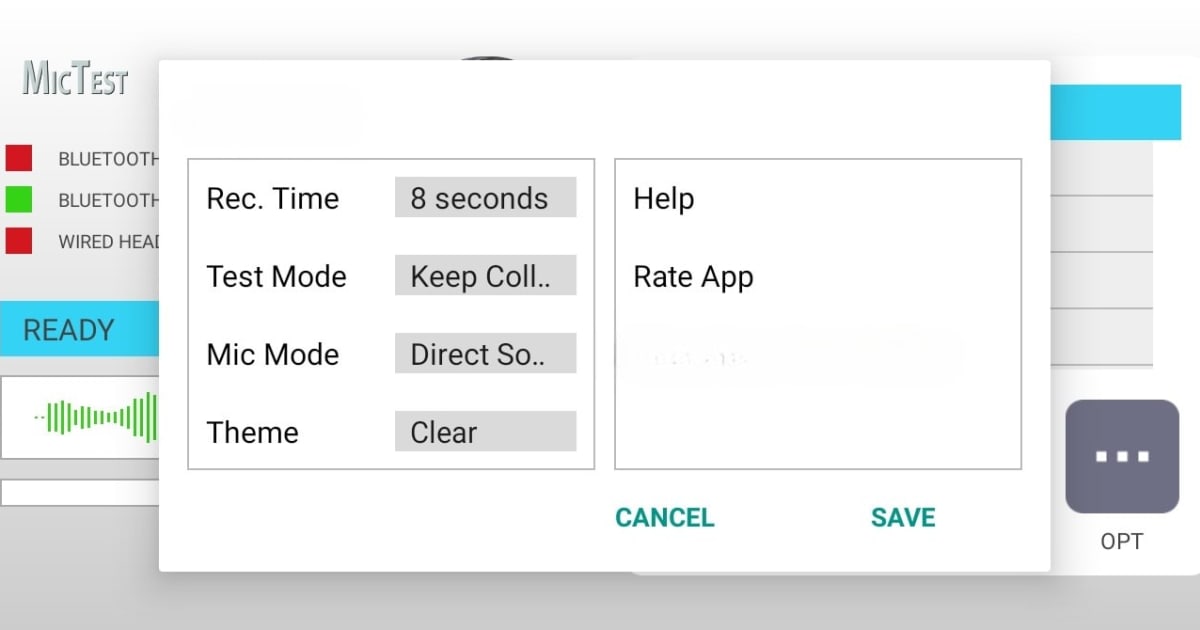
Task: Click the green audio waveform display
Action: 97,417
